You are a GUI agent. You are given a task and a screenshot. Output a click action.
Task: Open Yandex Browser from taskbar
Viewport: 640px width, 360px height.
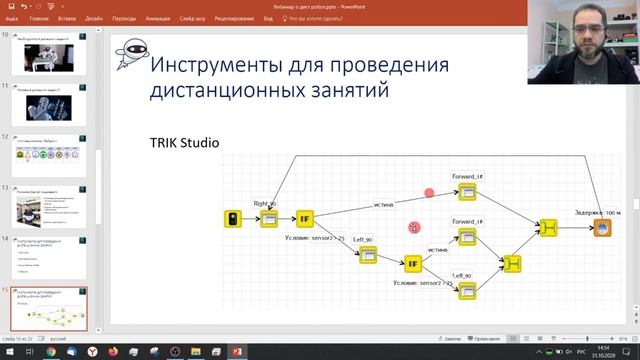(93, 351)
